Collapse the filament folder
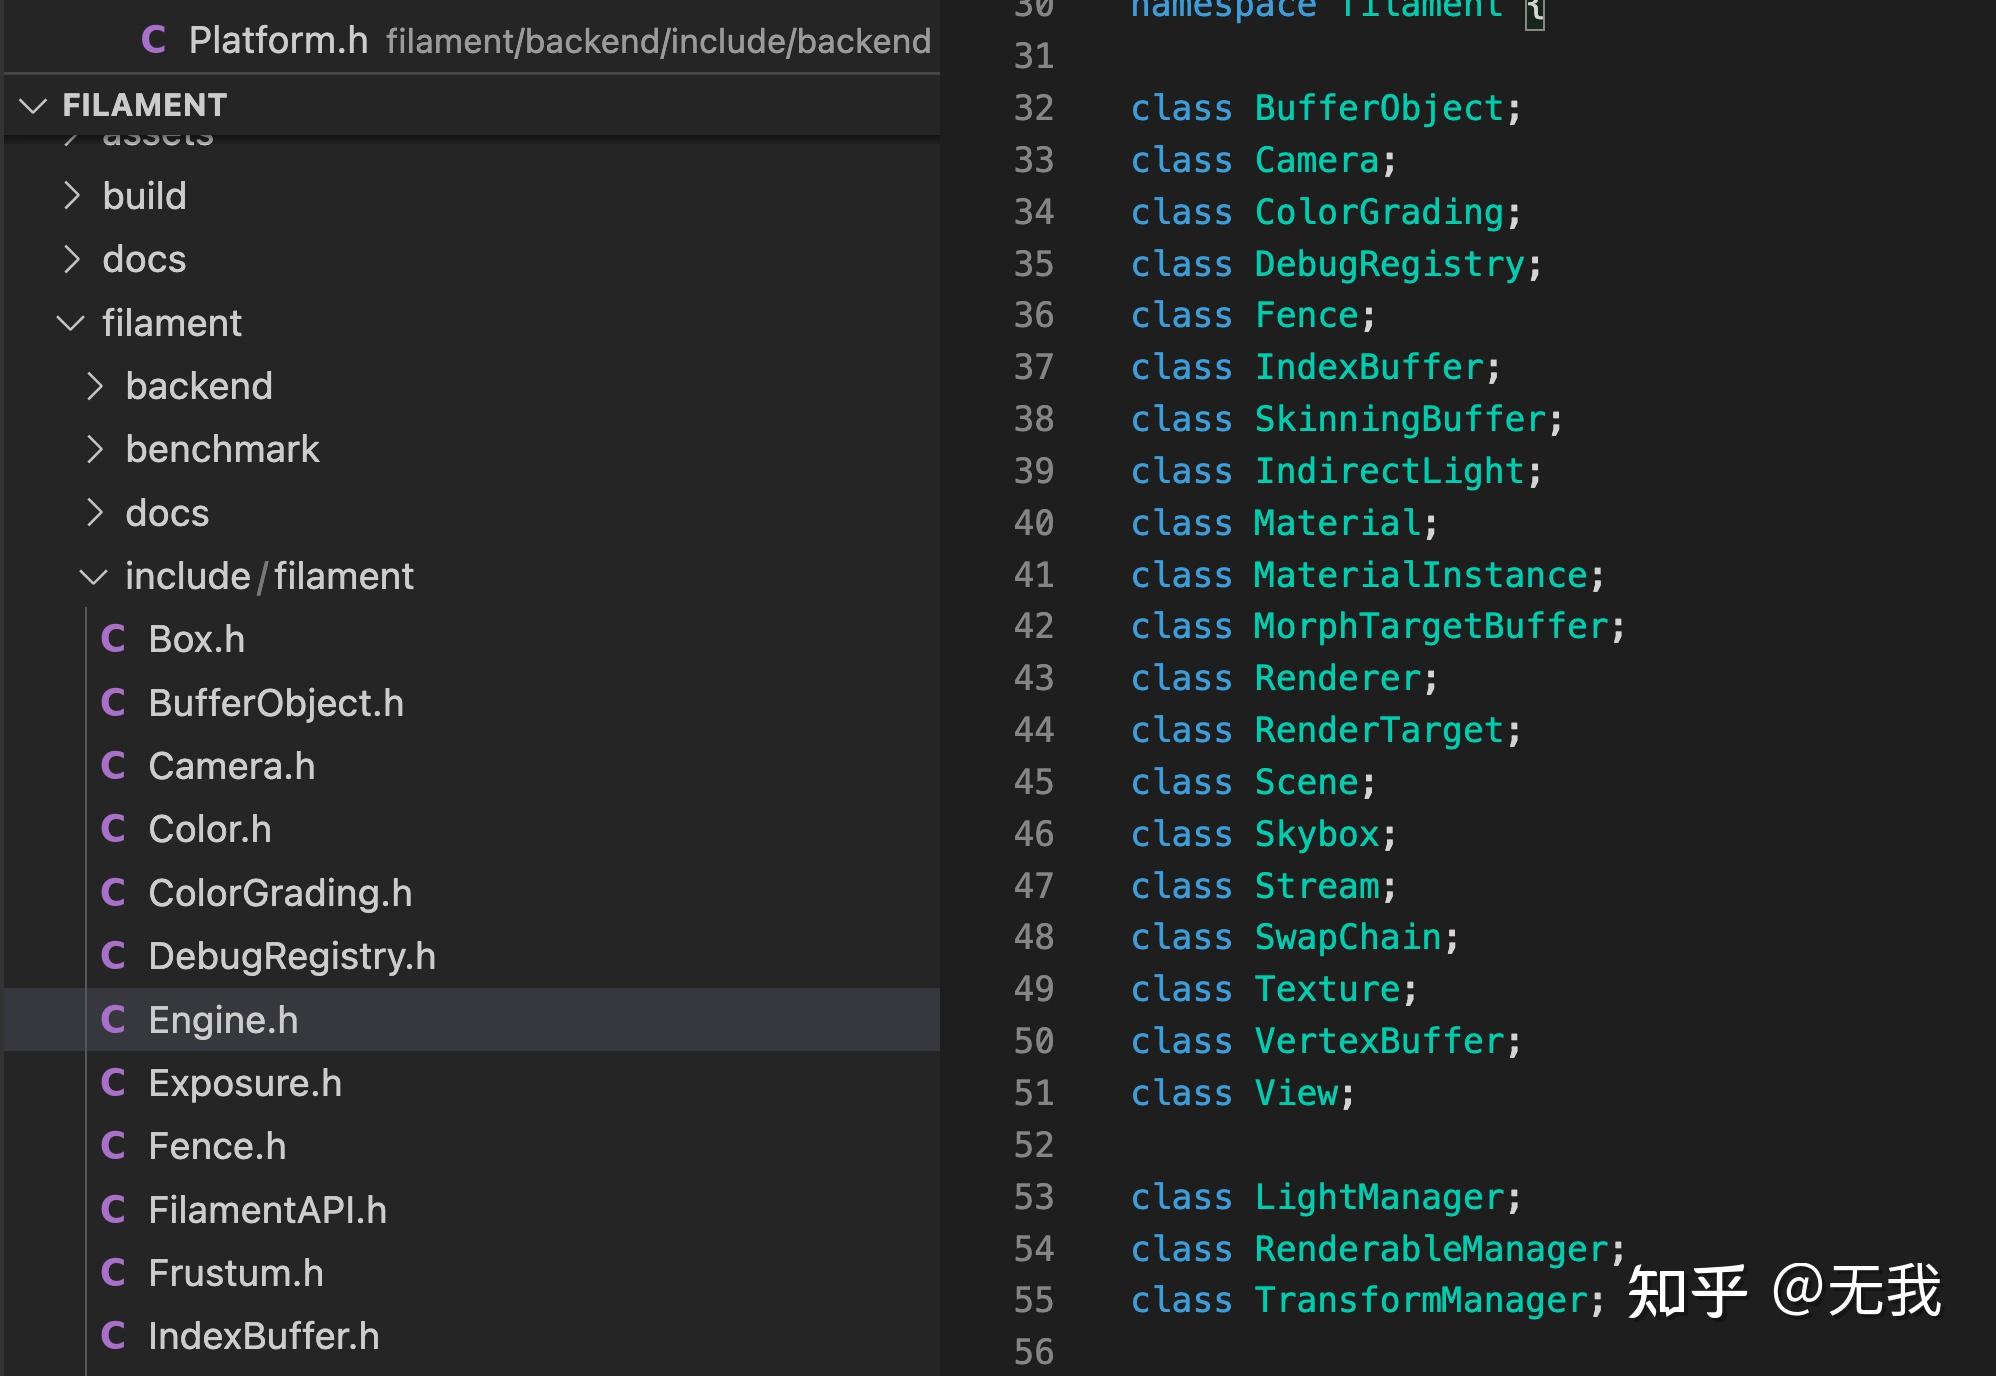The image size is (1996, 1376). click(70, 323)
